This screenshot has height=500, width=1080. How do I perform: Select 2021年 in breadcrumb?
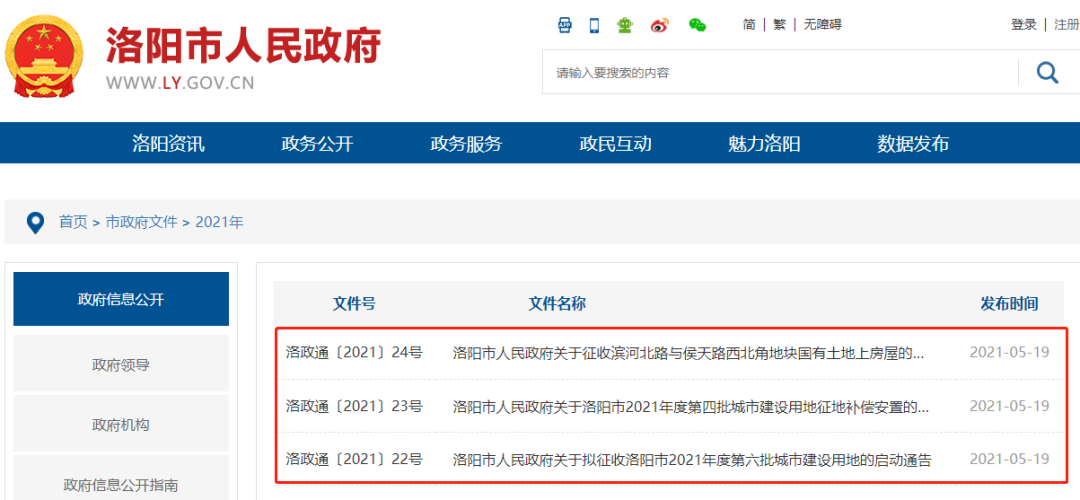[220, 222]
